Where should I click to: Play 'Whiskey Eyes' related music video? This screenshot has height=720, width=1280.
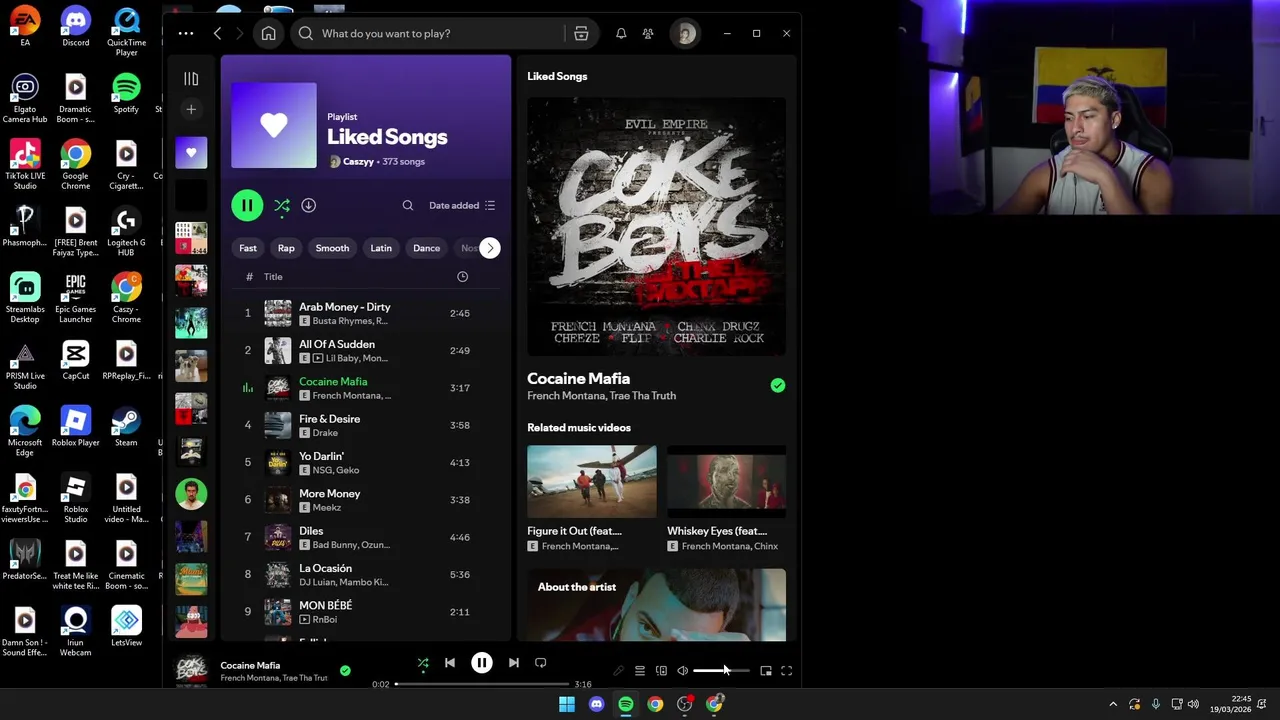(726, 482)
